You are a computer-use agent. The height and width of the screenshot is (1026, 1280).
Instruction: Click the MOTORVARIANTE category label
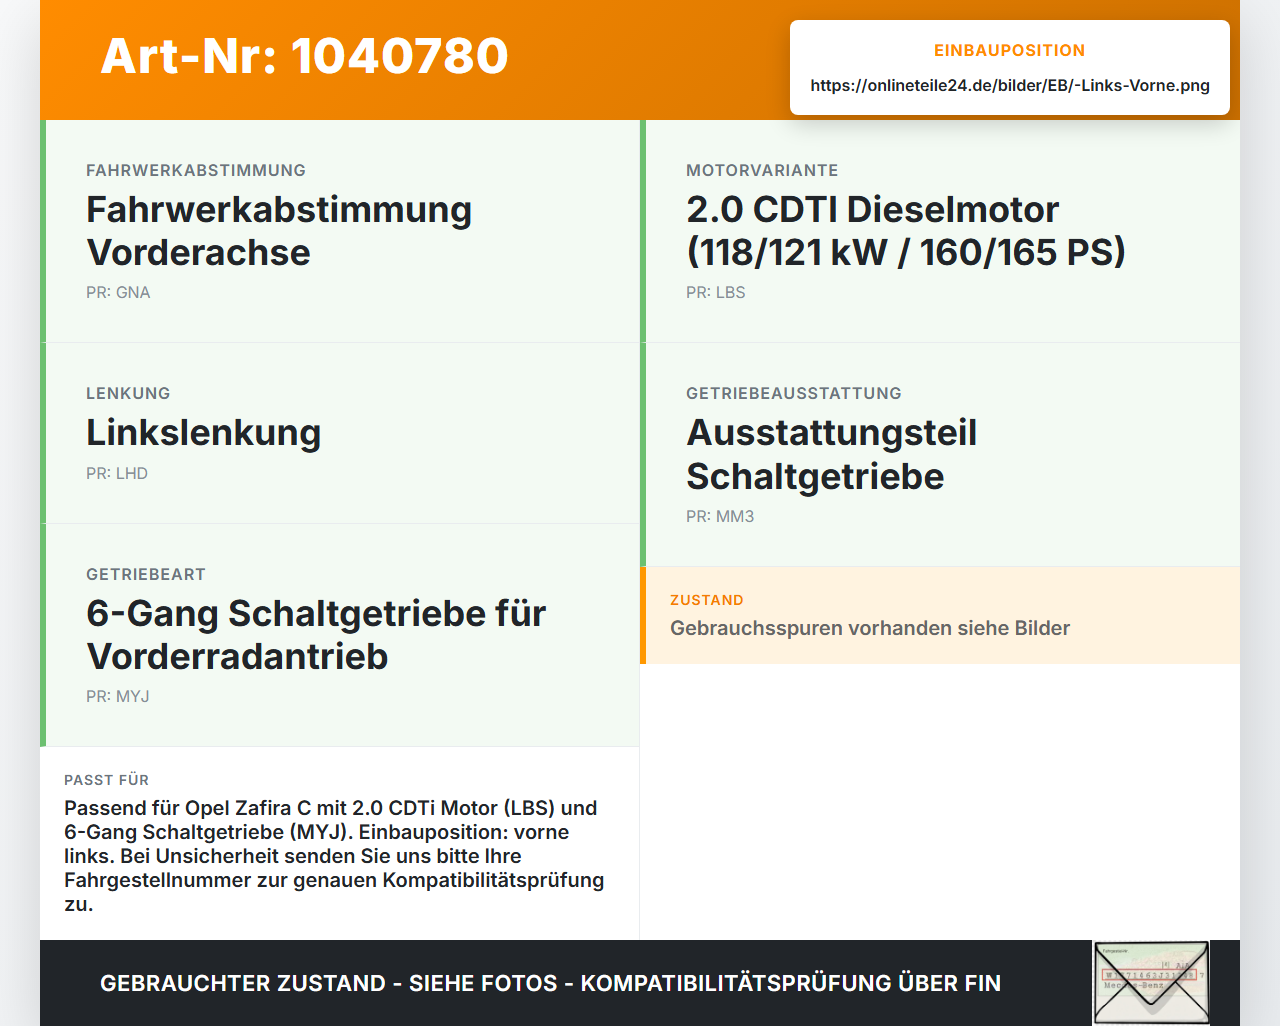762,170
